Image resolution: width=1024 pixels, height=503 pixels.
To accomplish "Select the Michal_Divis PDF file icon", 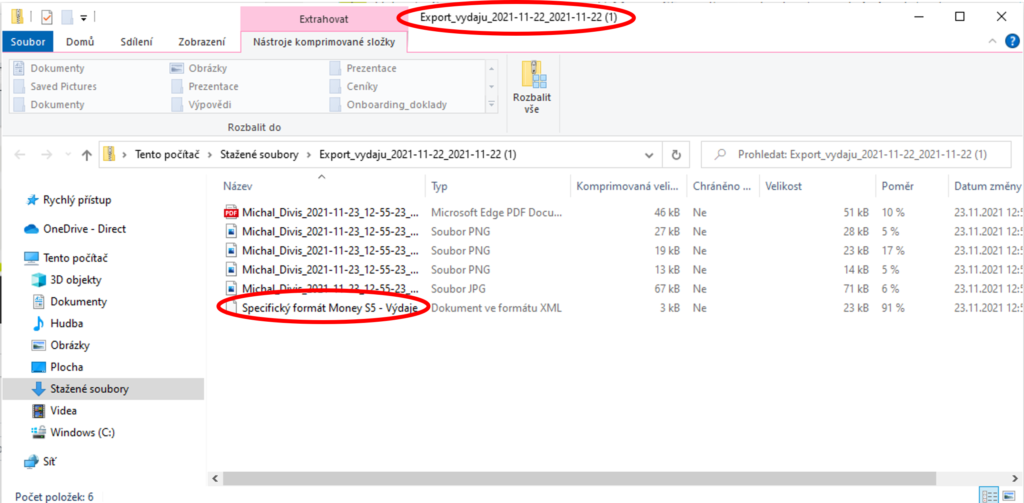I will (x=231, y=212).
